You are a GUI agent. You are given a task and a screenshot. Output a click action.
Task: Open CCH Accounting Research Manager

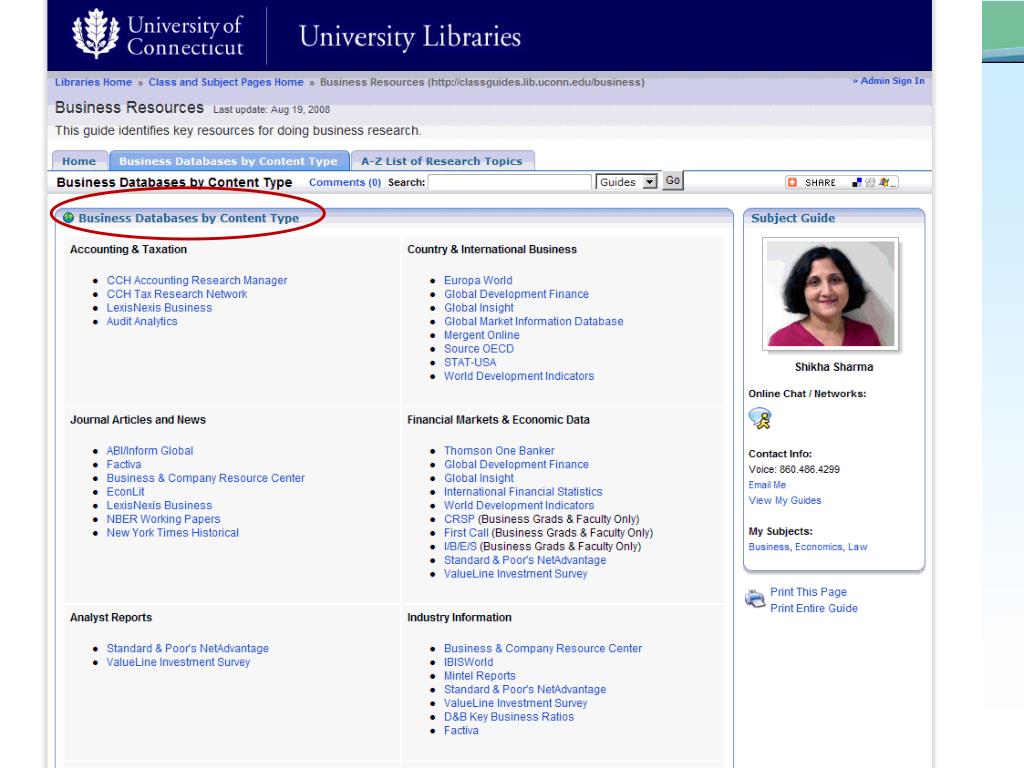[x=197, y=280]
